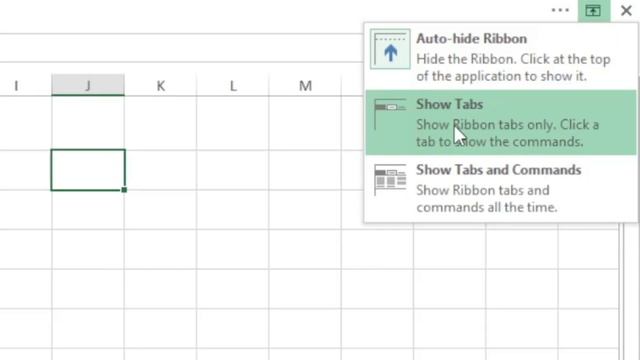Select column L header

pyautogui.click(x=233, y=85)
